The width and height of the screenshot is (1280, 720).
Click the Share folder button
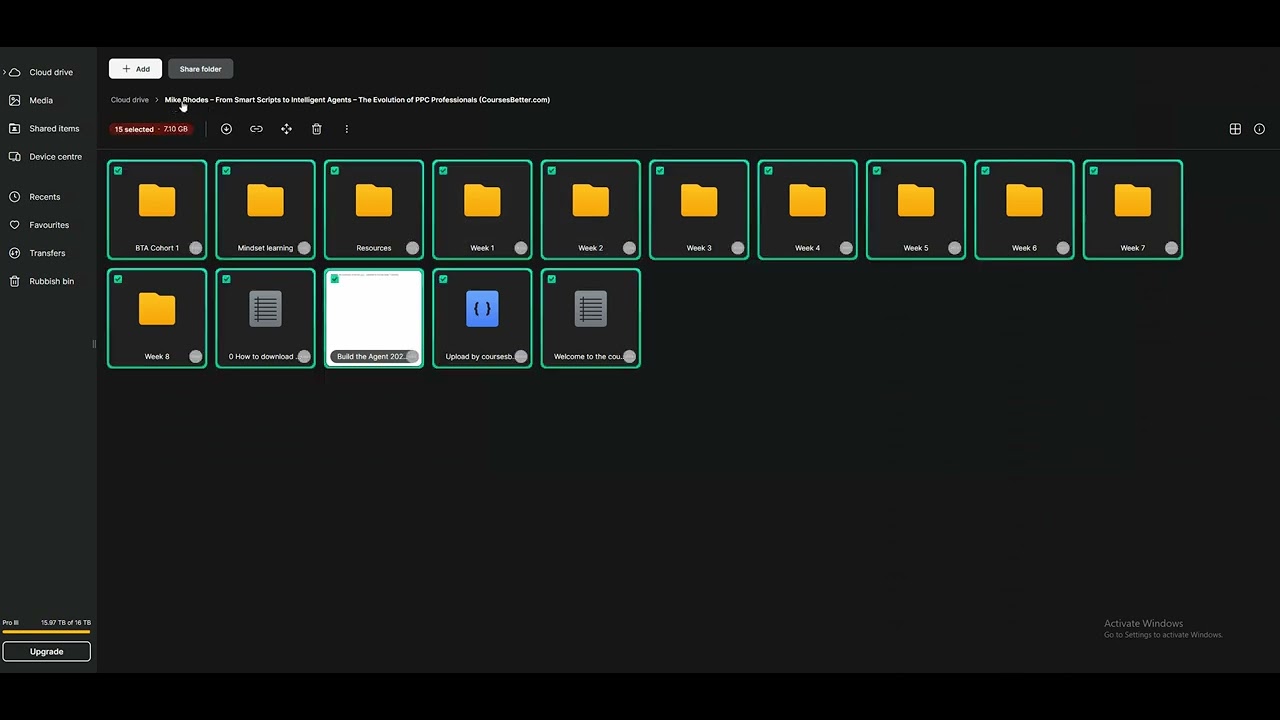(x=201, y=69)
